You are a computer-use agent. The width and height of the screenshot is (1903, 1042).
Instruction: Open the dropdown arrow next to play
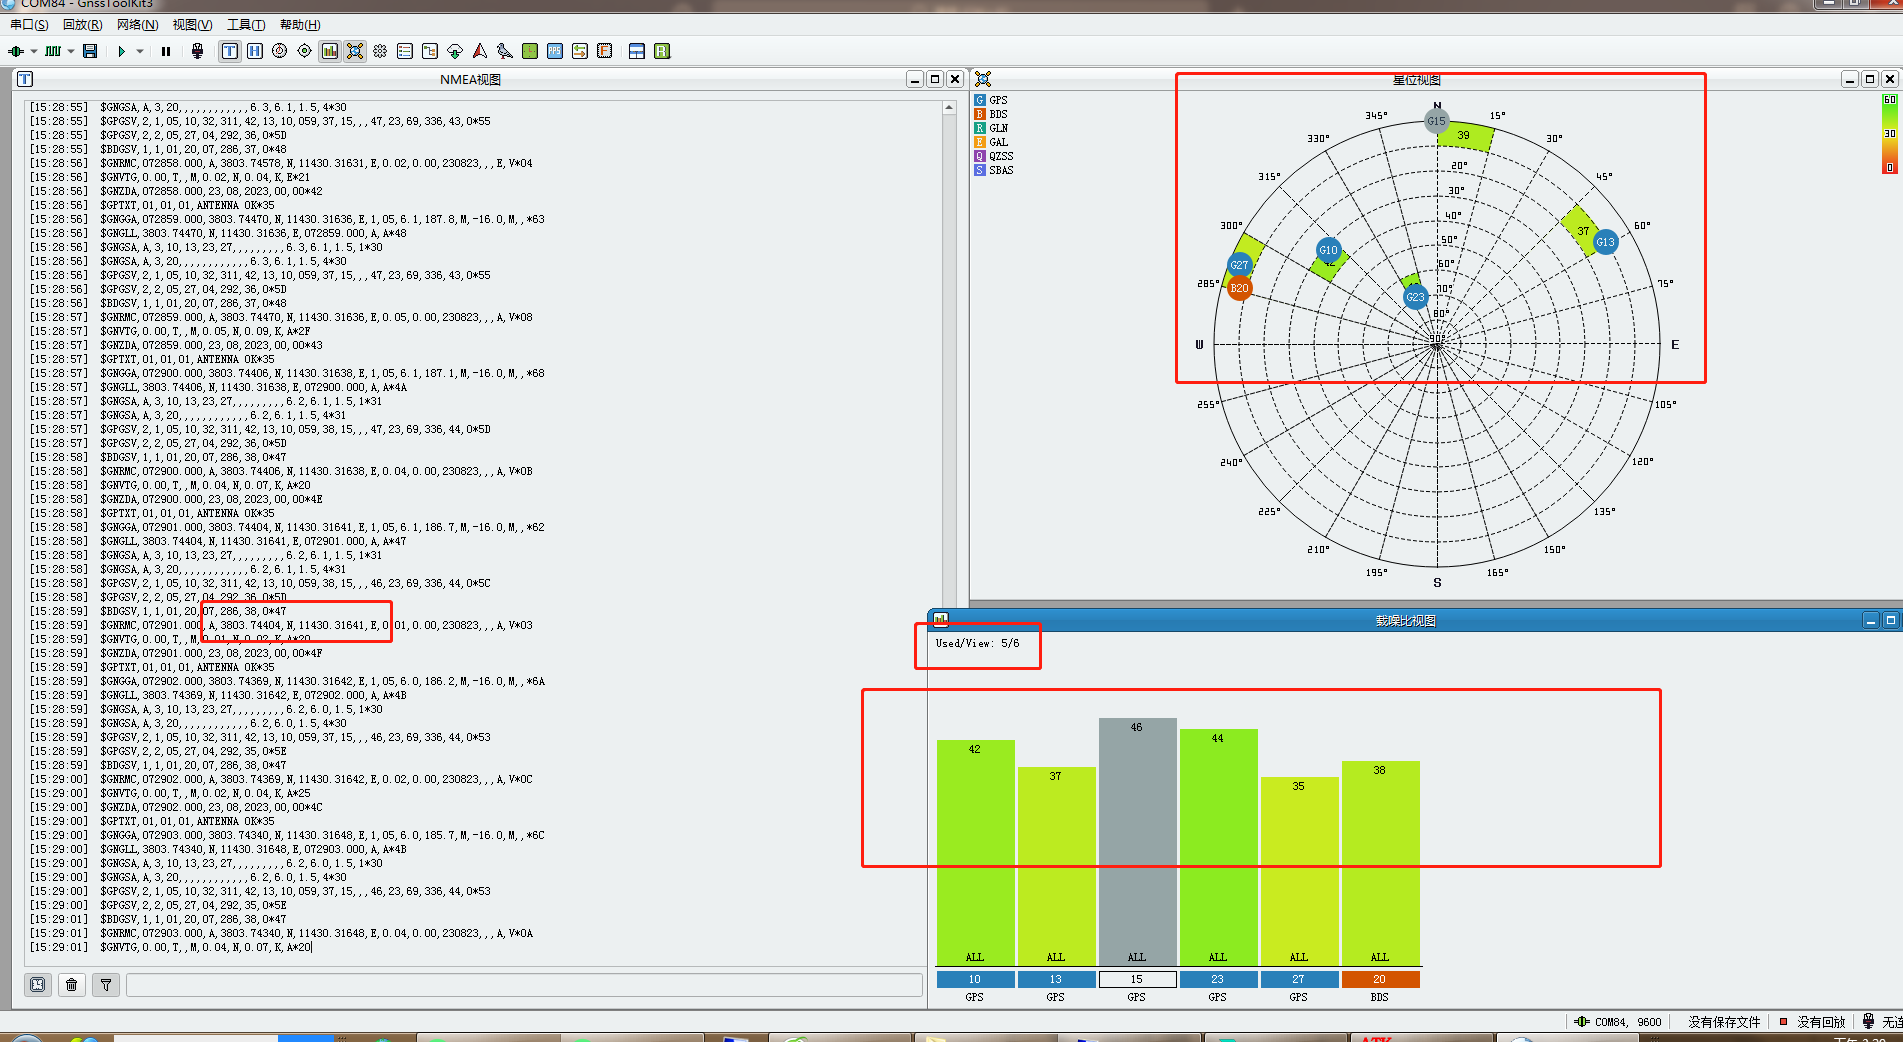coord(140,51)
